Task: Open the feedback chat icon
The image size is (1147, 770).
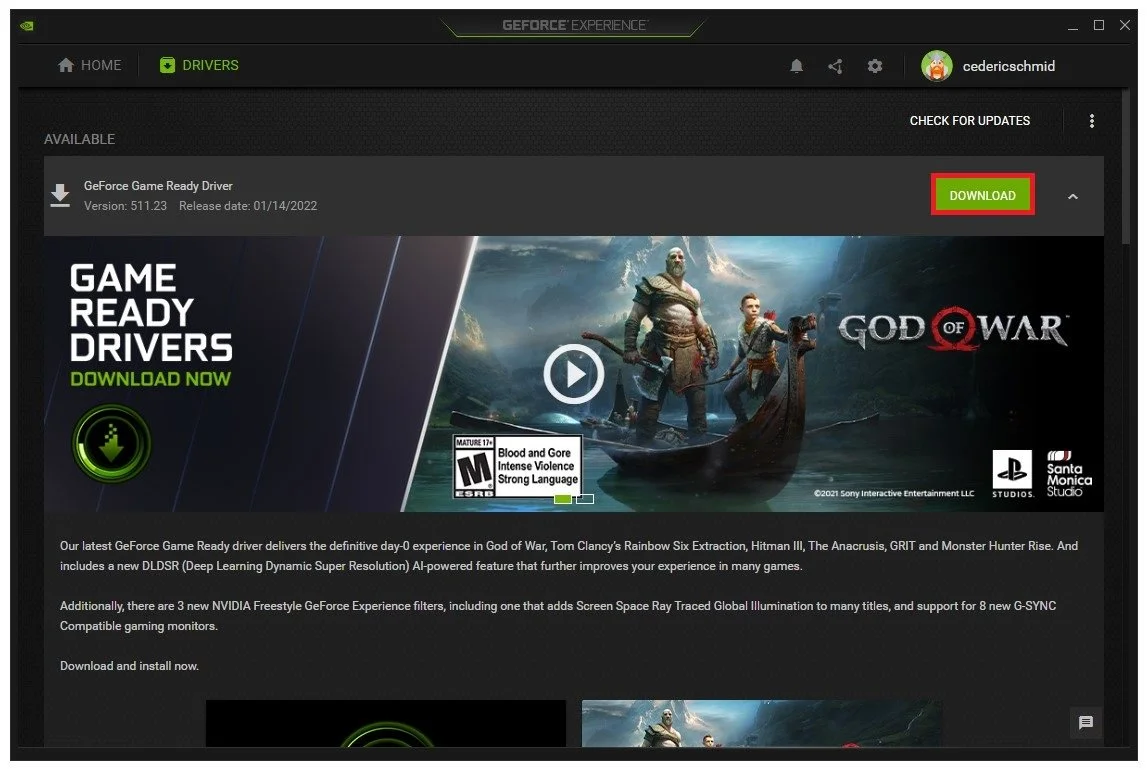Action: point(1086,722)
